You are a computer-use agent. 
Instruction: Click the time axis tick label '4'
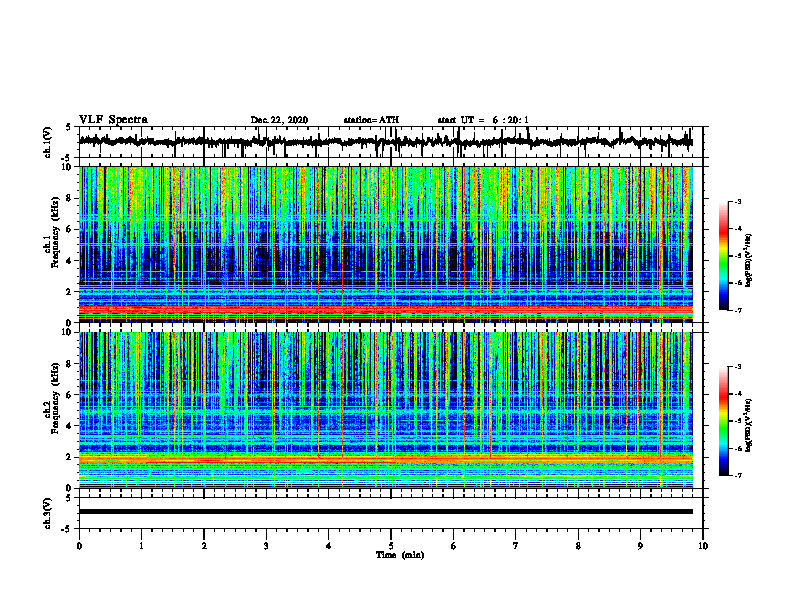click(x=329, y=546)
